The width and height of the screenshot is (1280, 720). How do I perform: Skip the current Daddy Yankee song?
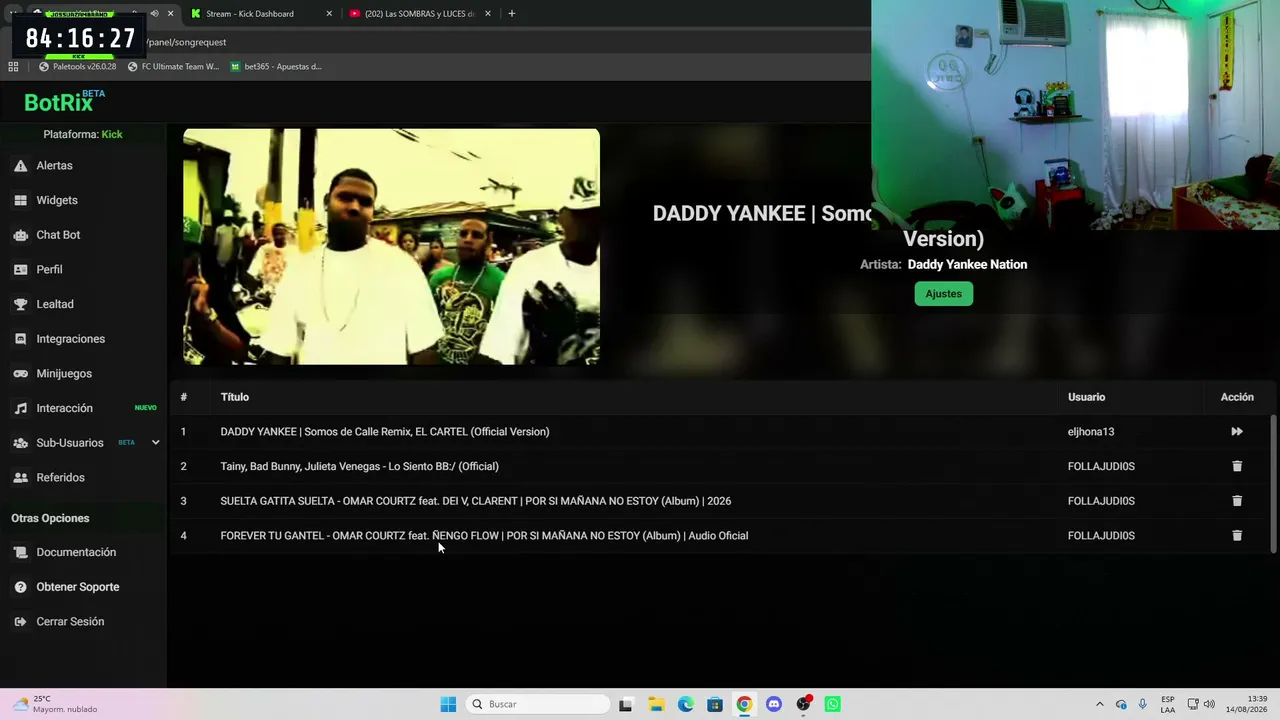click(x=1237, y=432)
